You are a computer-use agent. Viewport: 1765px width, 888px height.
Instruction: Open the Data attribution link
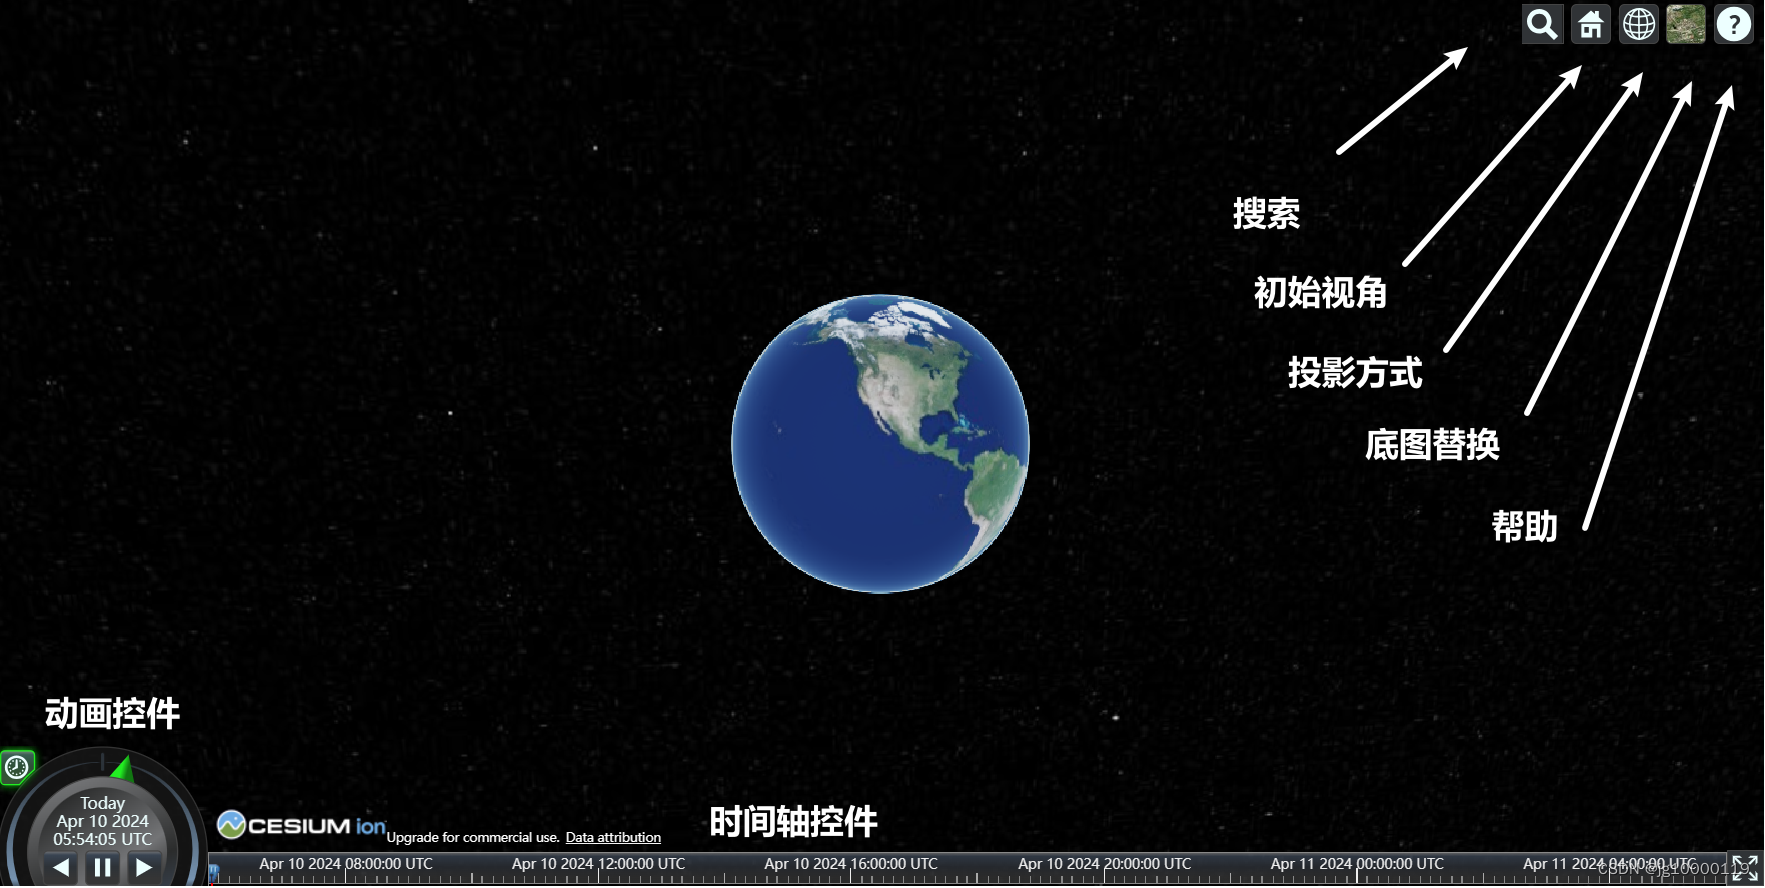pos(613,837)
